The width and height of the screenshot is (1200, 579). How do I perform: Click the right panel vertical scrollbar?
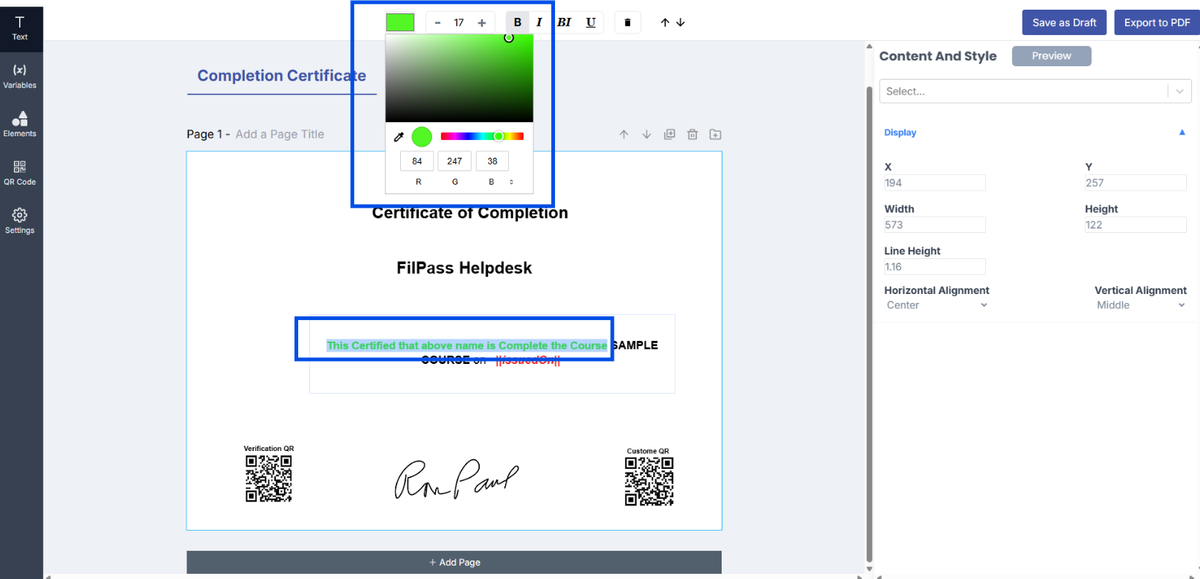(x=868, y=323)
